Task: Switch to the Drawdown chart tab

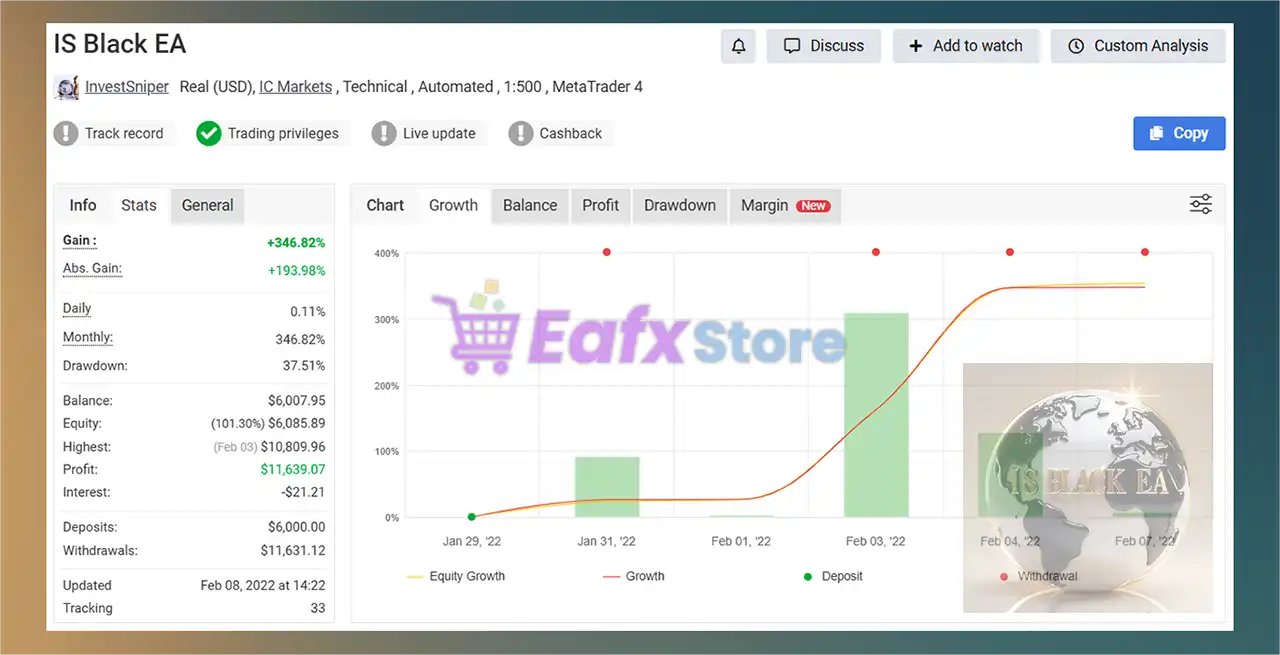Action: (x=680, y=205)
